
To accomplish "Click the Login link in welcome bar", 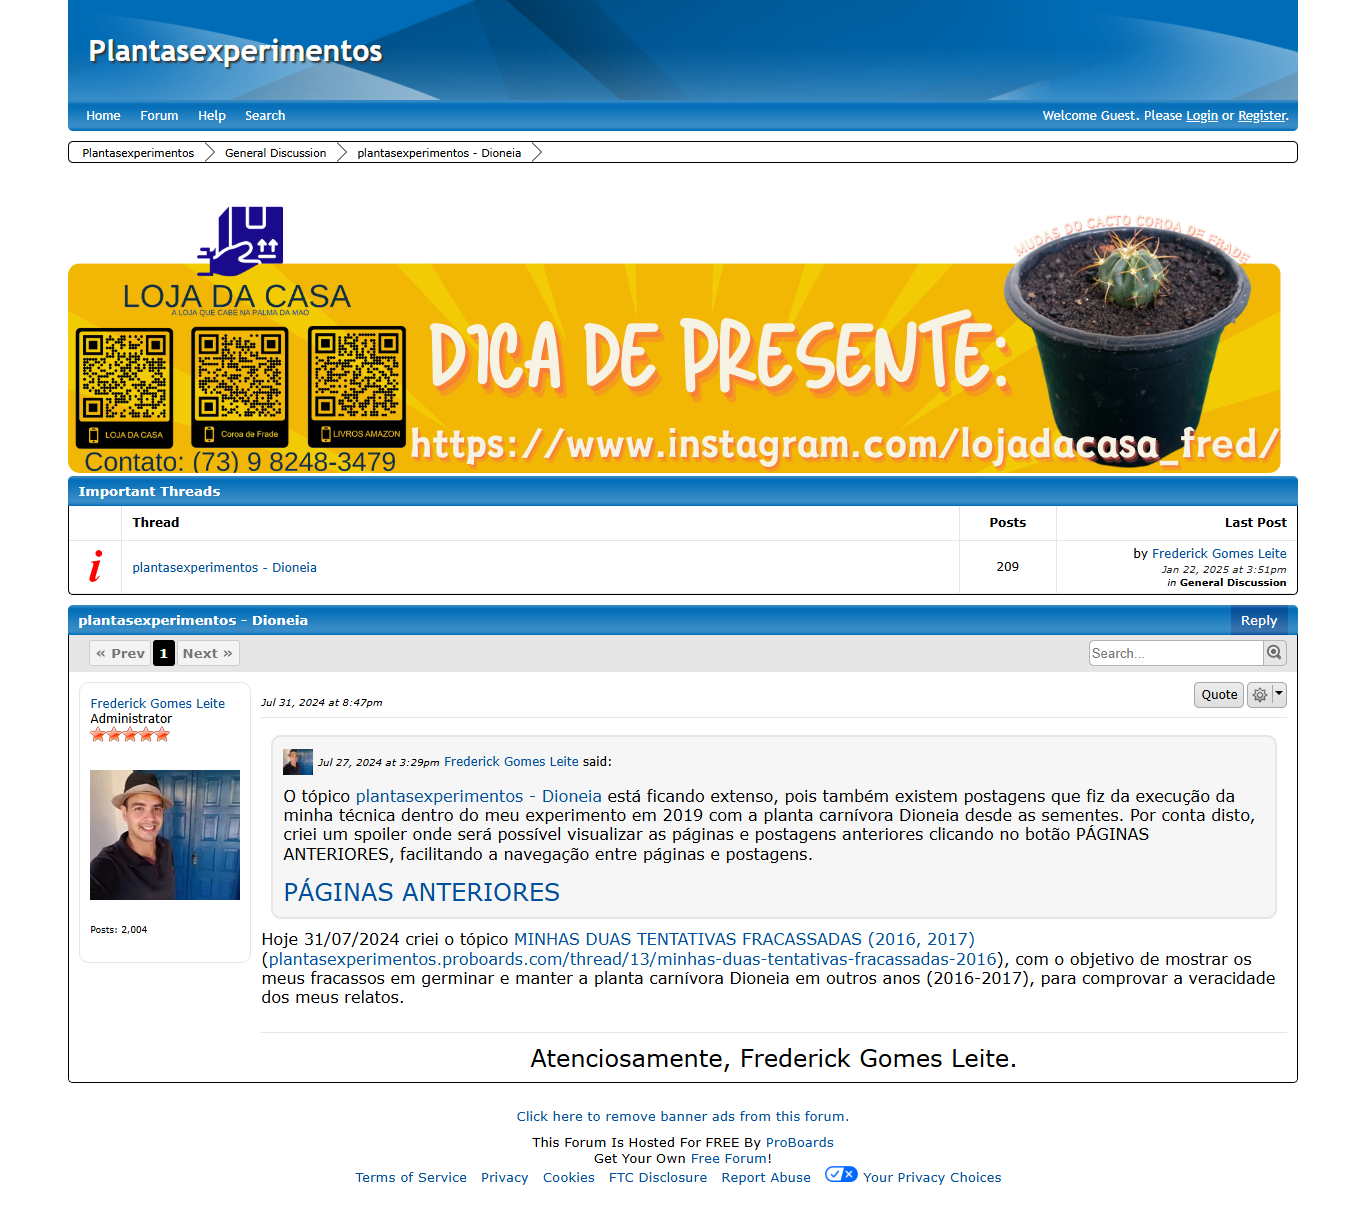I will tap(1202, 116).
